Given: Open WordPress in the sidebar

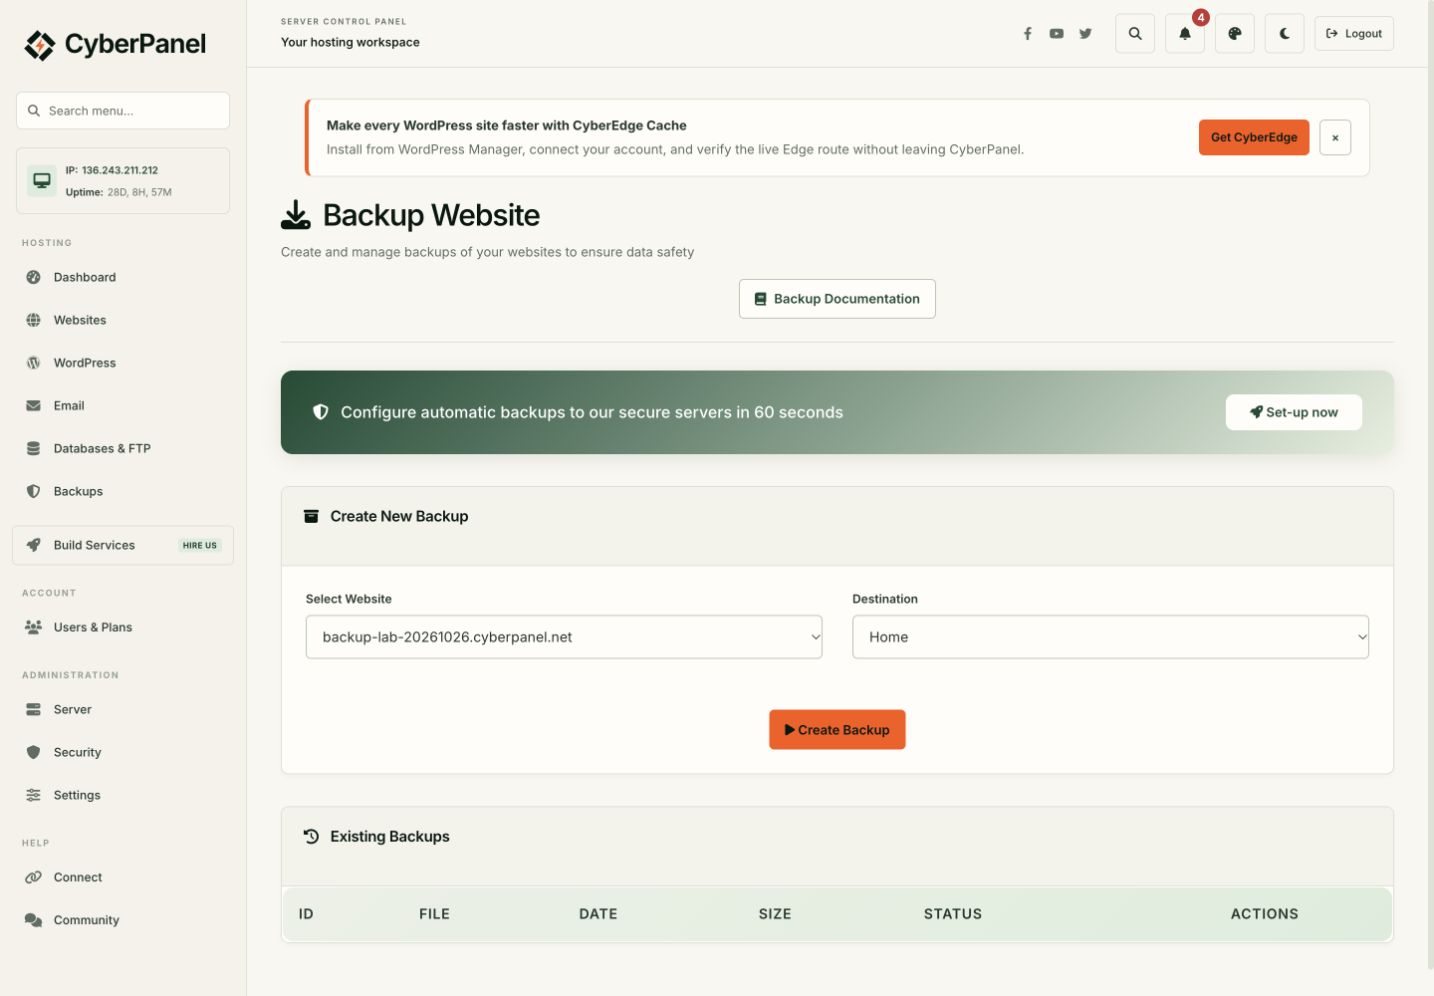Looking at the screenshot, I should coord(123,363).
